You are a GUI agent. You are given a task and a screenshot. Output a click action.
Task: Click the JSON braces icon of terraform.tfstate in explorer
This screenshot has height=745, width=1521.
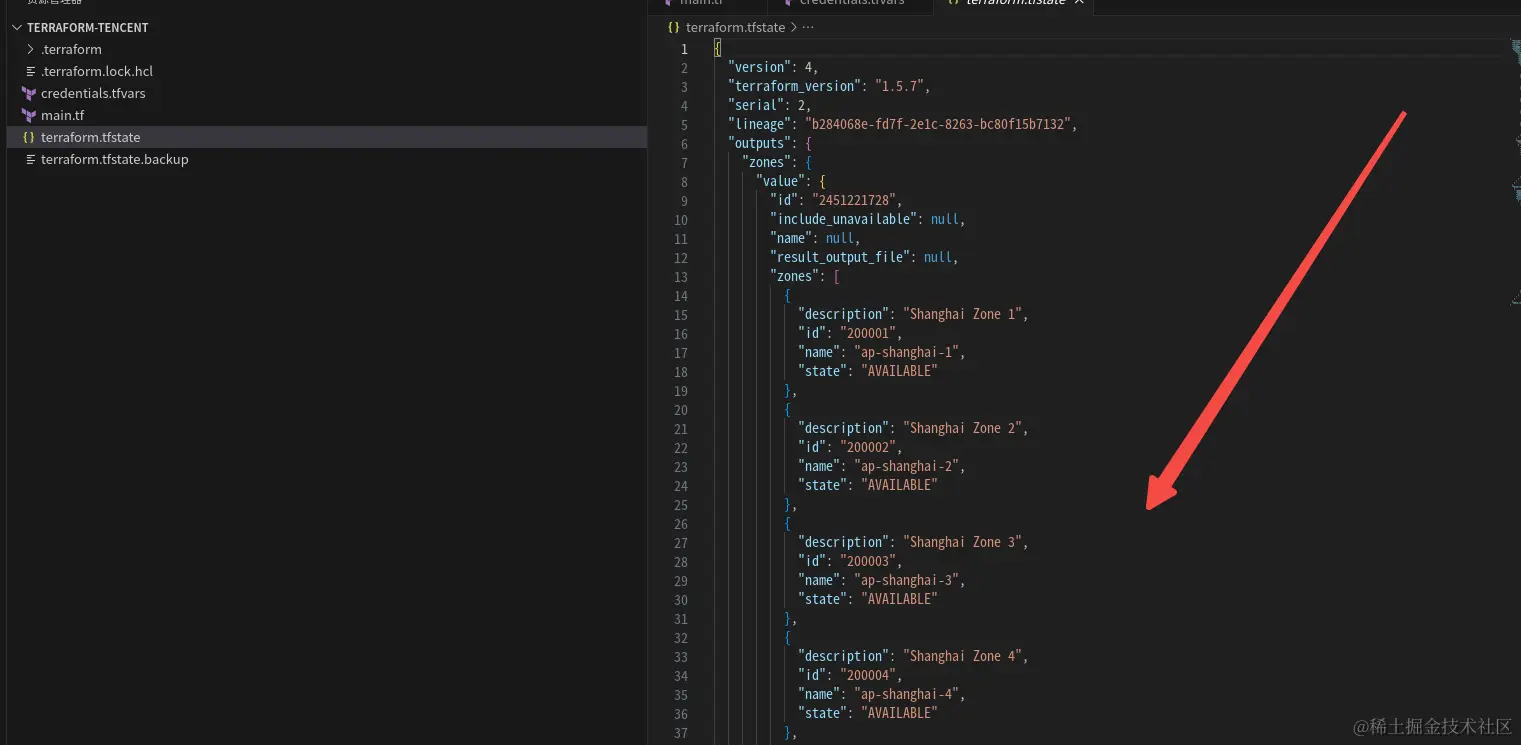29,137
